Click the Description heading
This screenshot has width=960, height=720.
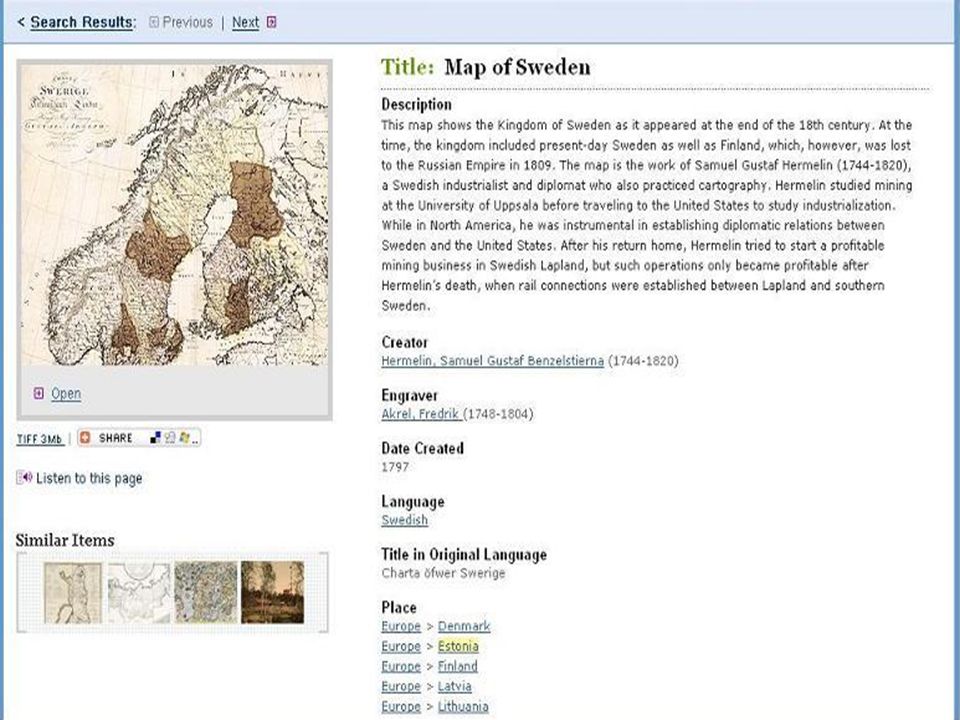tap(416, 105)
